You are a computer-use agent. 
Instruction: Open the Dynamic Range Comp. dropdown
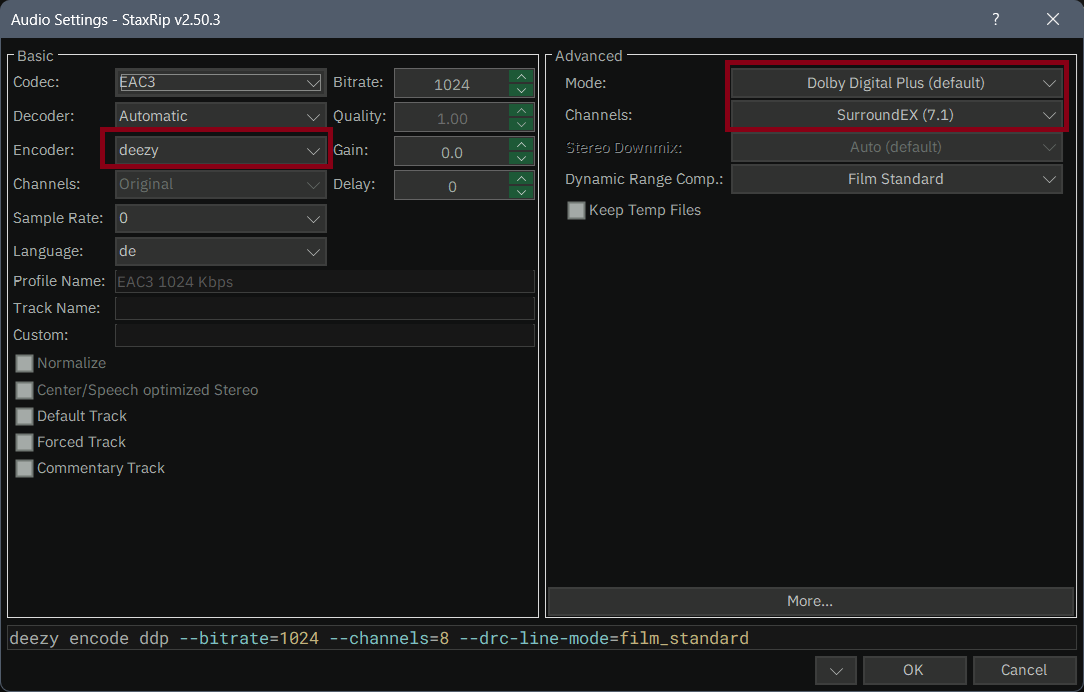(896, 179)
